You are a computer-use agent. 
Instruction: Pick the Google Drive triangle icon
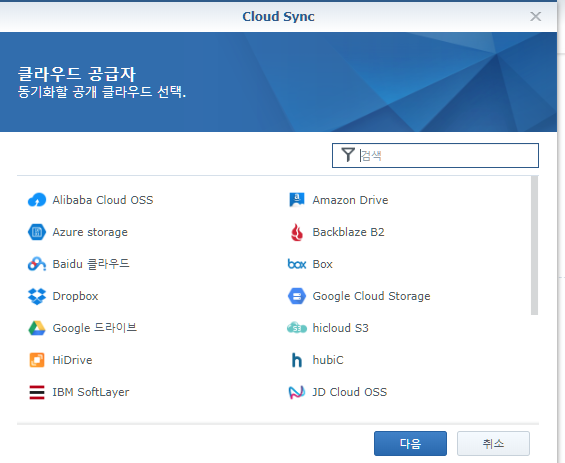click(37, 328)
